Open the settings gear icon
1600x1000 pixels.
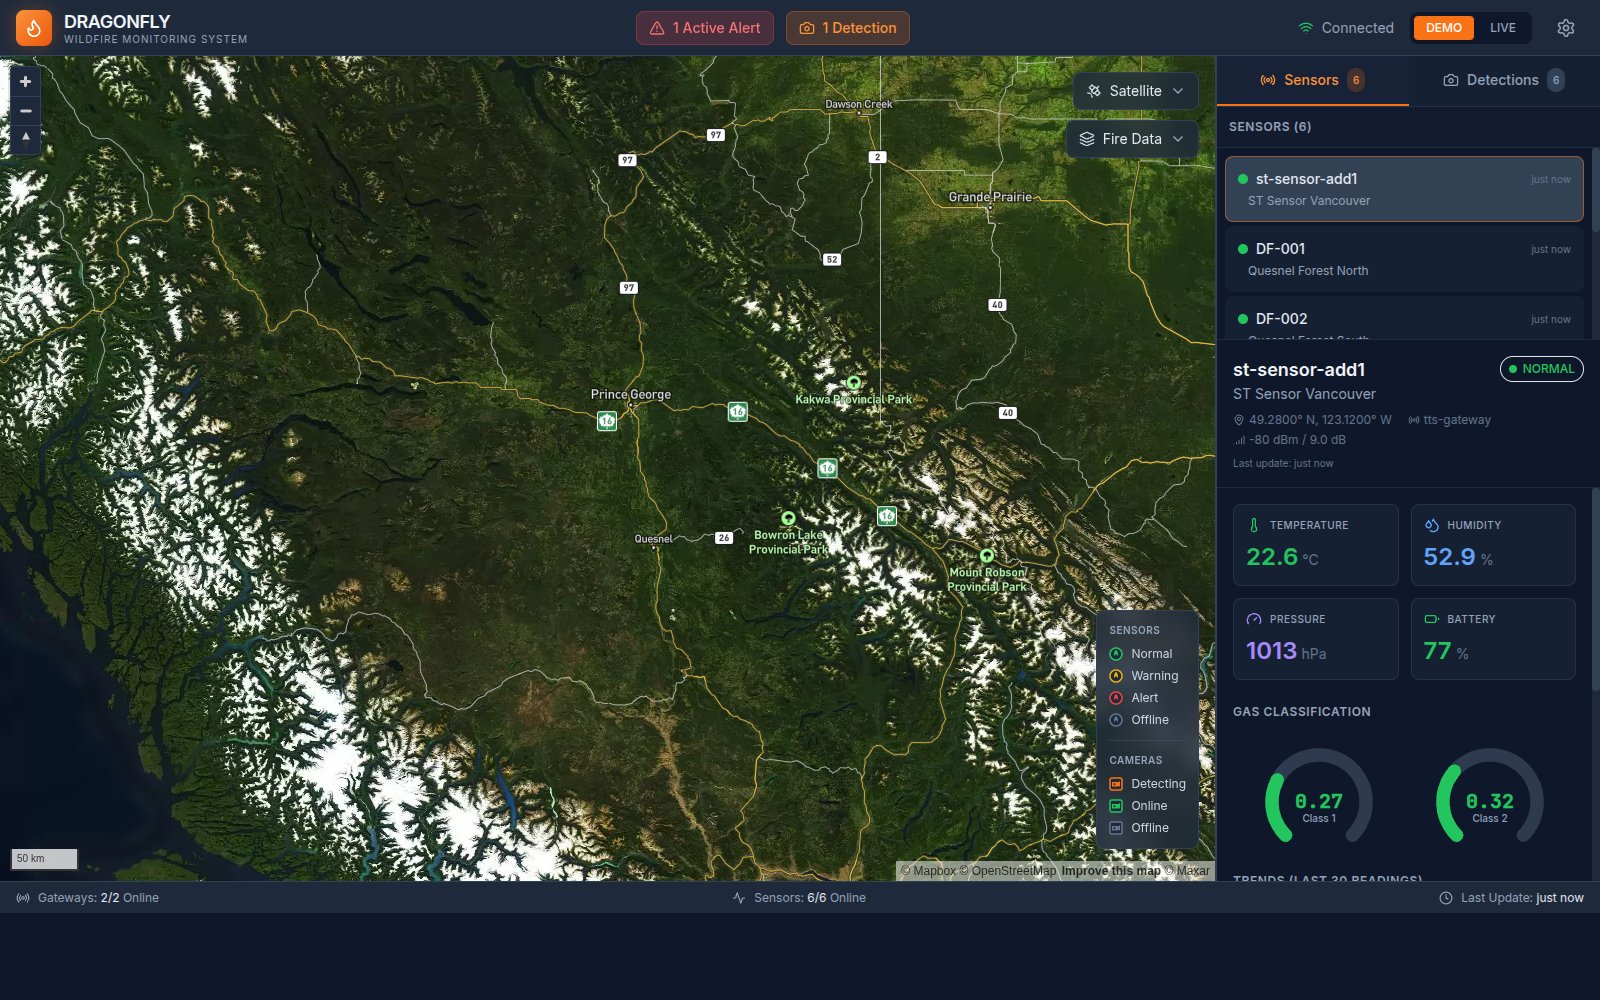point(1566,28)
